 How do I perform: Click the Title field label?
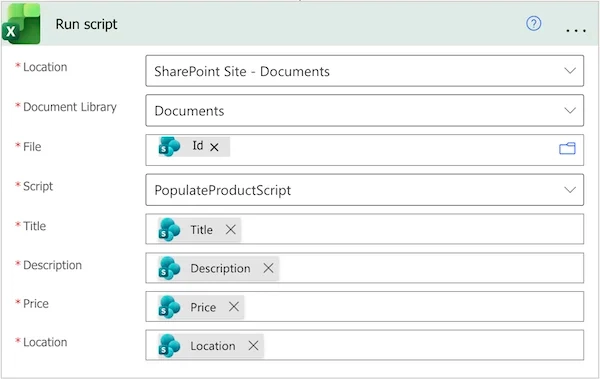[34, 226]
